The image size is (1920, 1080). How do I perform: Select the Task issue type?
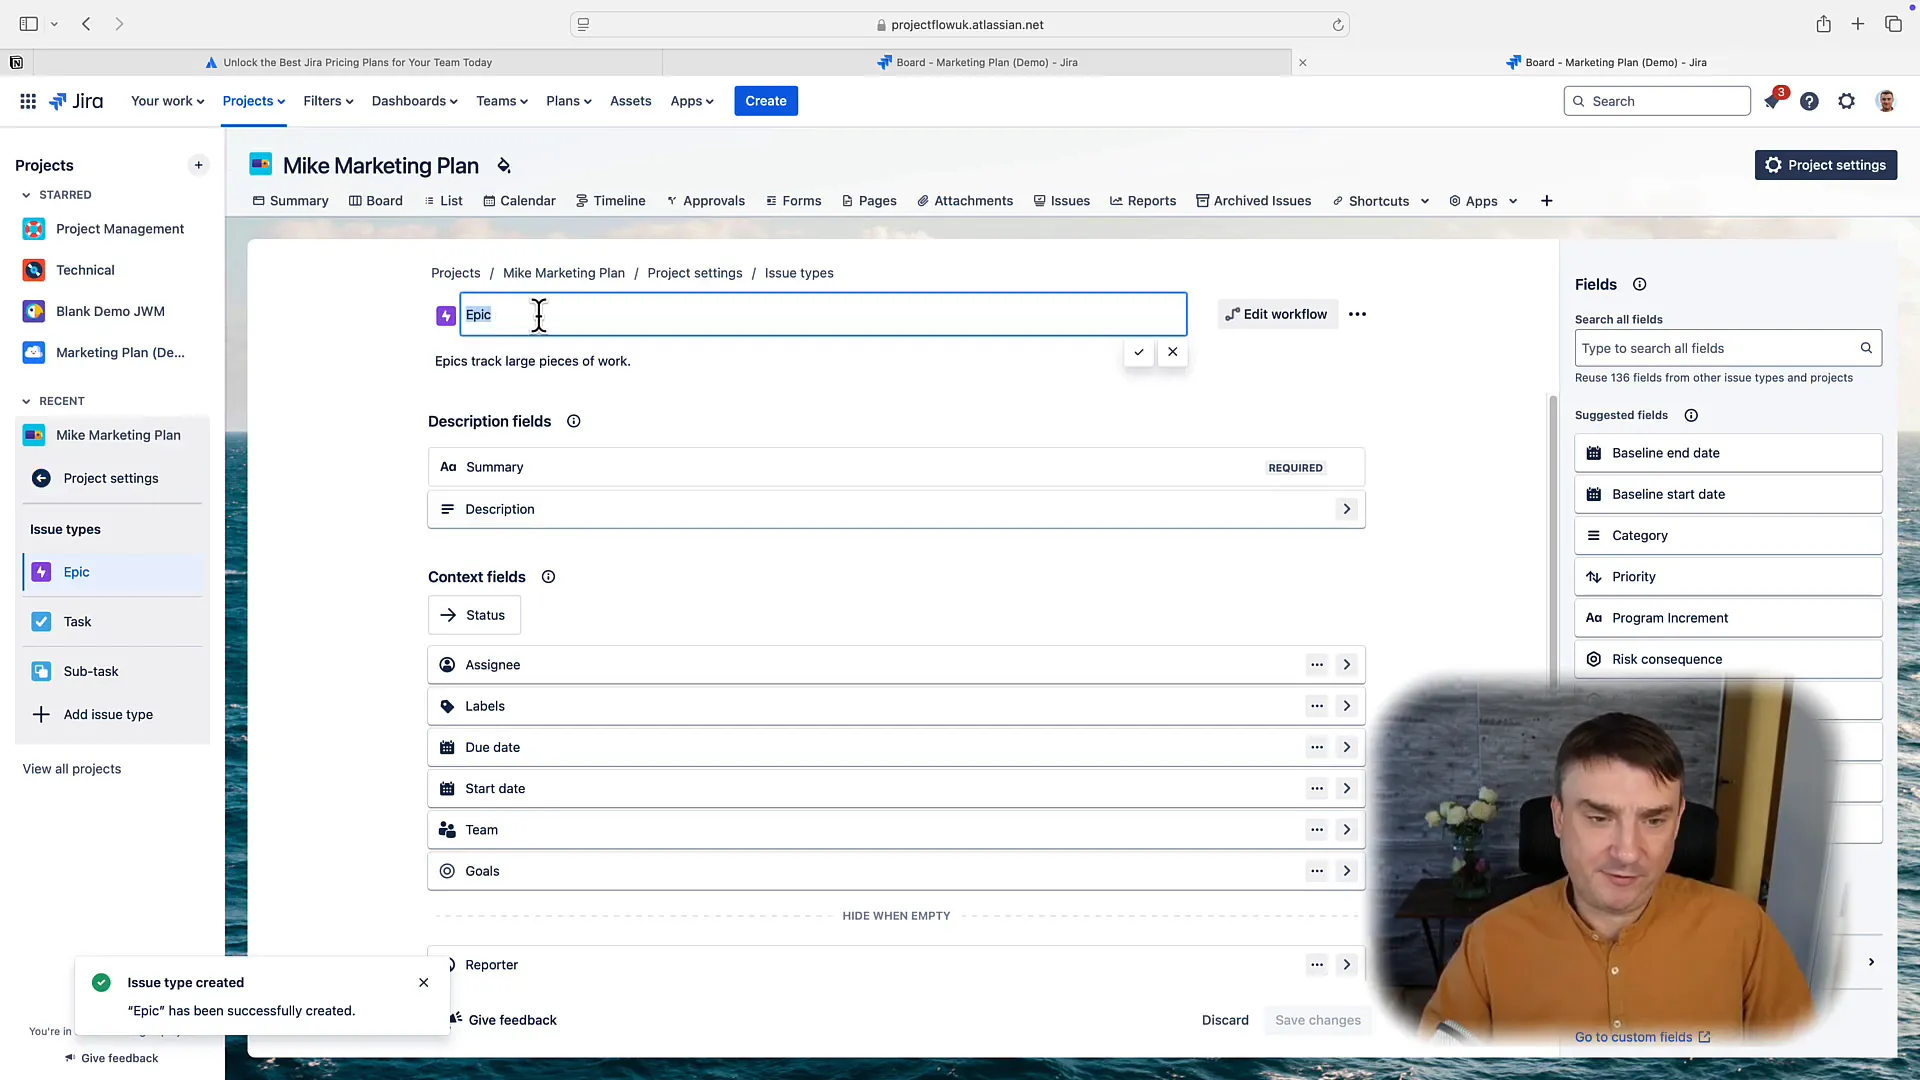point(112,622)
